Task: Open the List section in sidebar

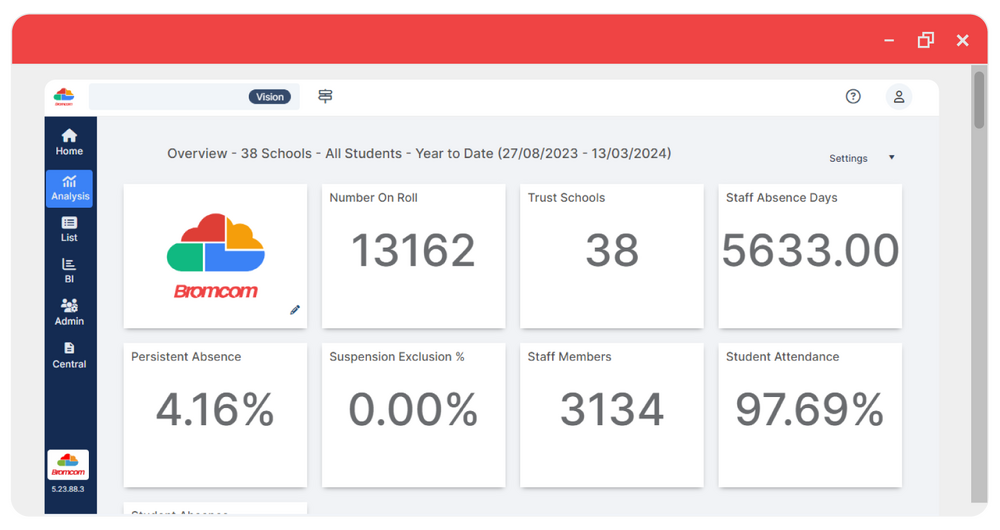Action: [x=69, y=229]
